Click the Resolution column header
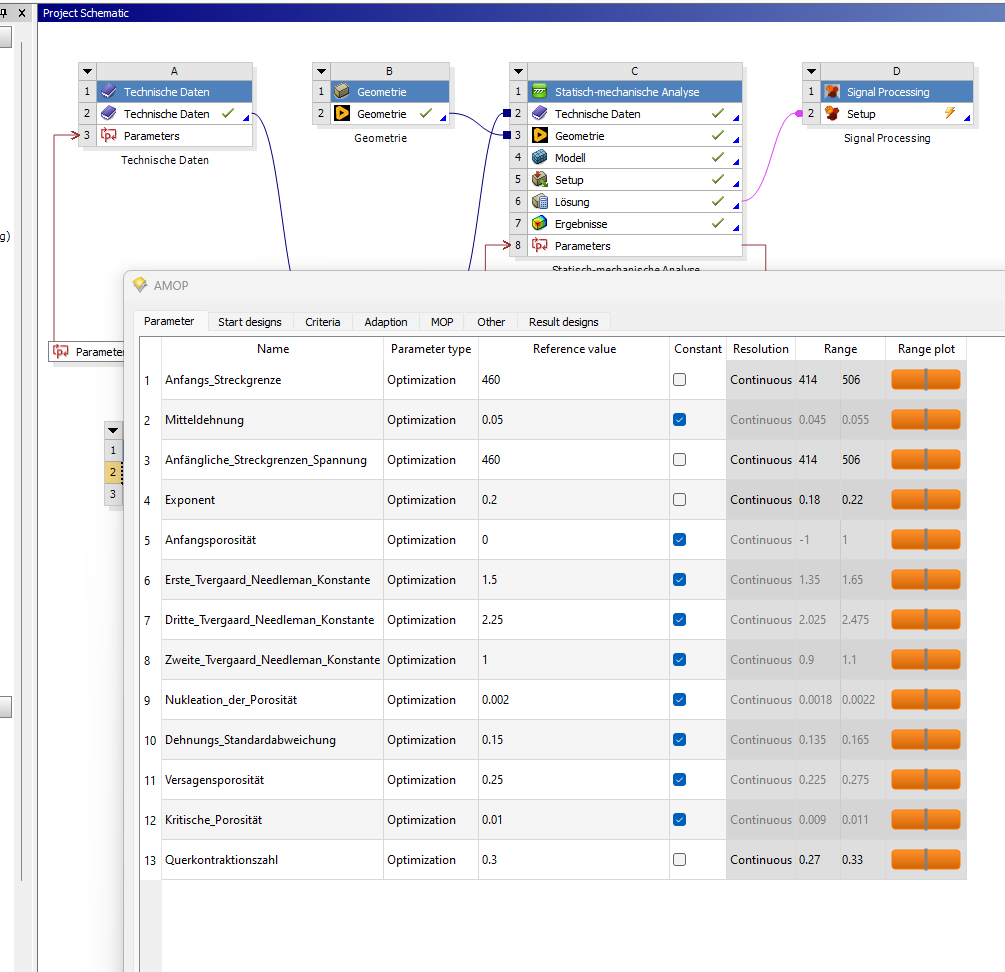1005x972 pixels. 761,349
